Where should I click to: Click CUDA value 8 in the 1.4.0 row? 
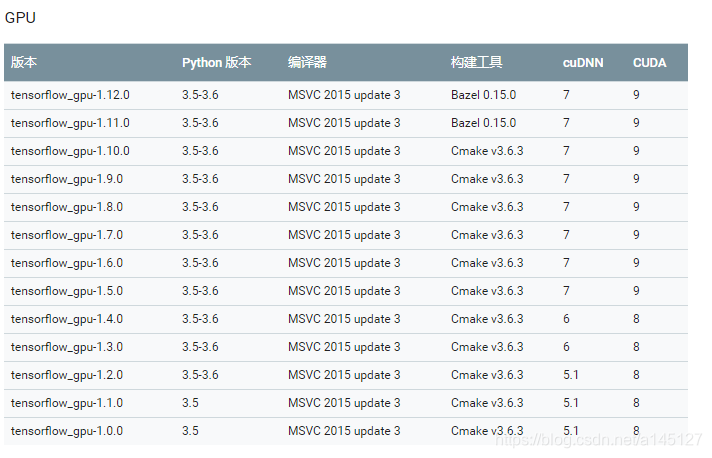click(636, 319)
